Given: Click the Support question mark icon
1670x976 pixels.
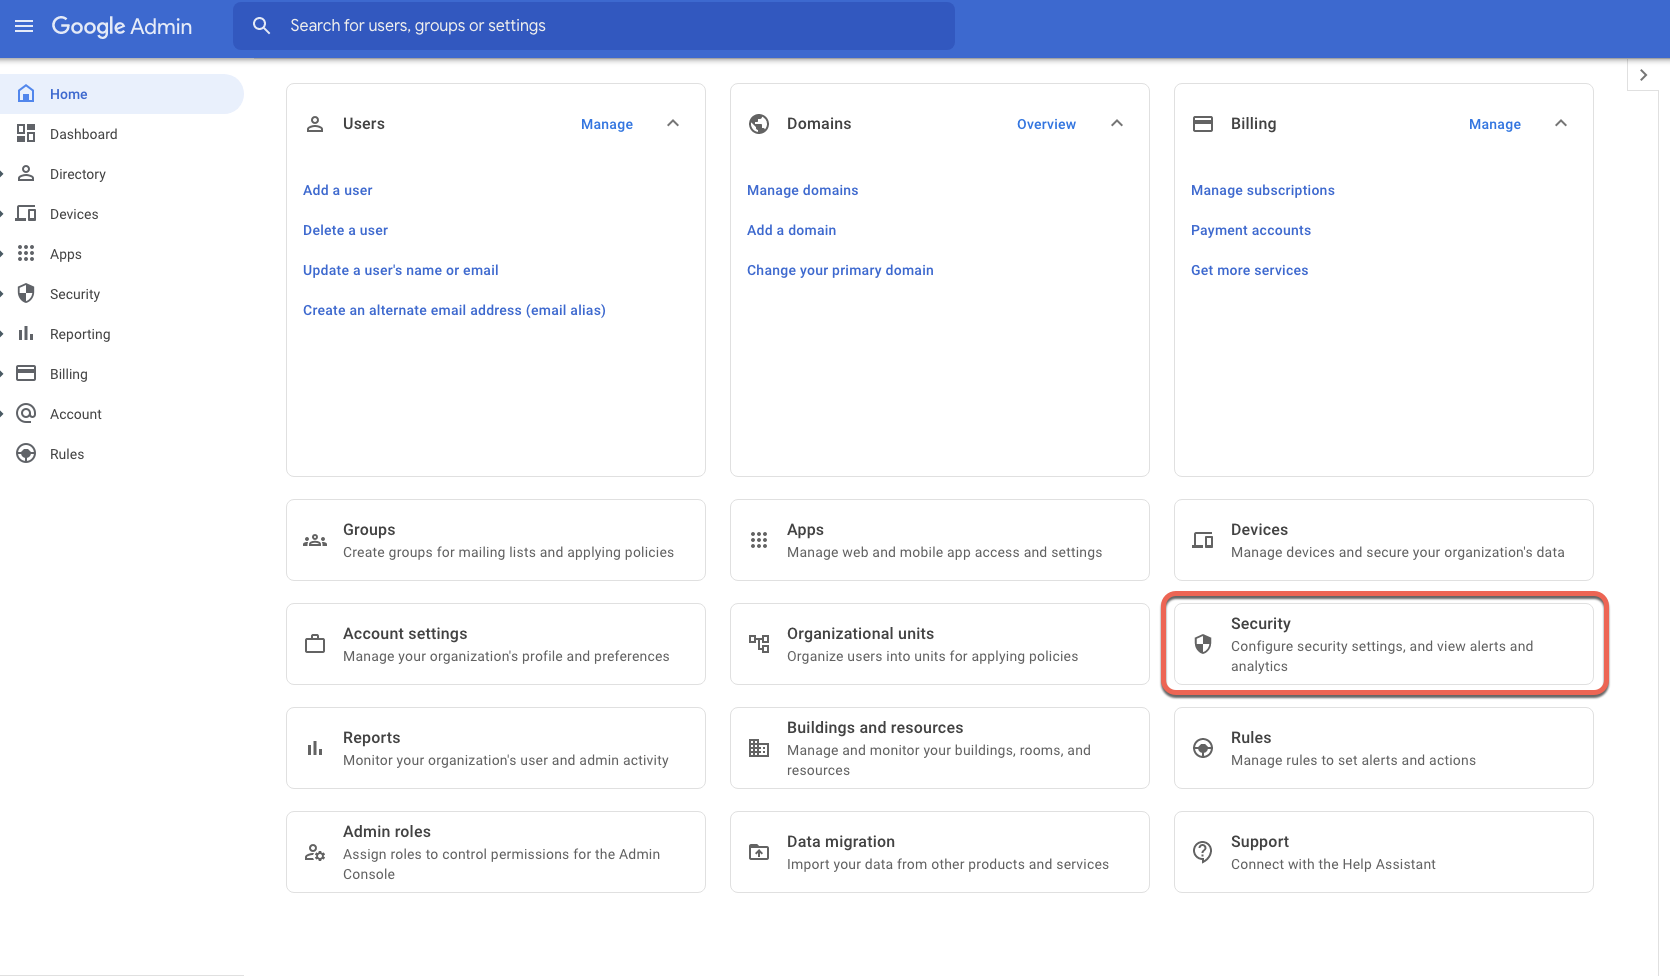Looking at the screenshot, I should pos(1203,852).
